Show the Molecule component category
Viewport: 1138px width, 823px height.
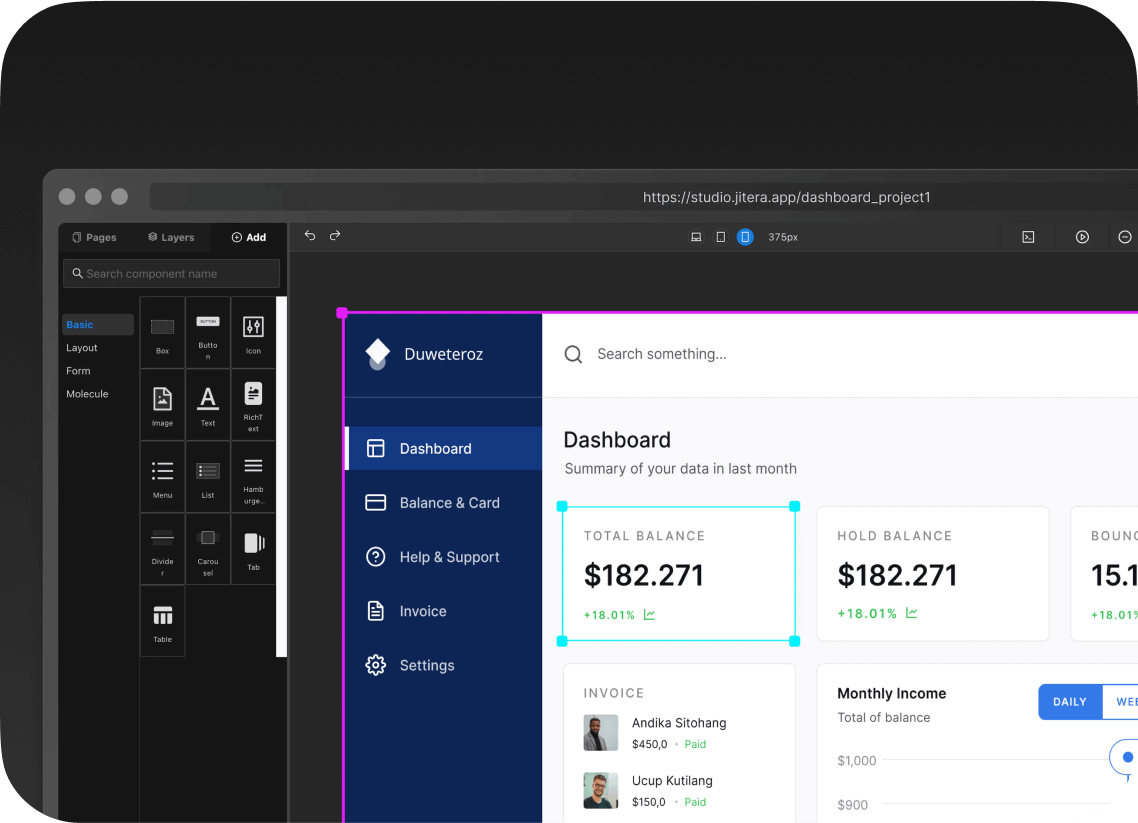tap(87, 394)
